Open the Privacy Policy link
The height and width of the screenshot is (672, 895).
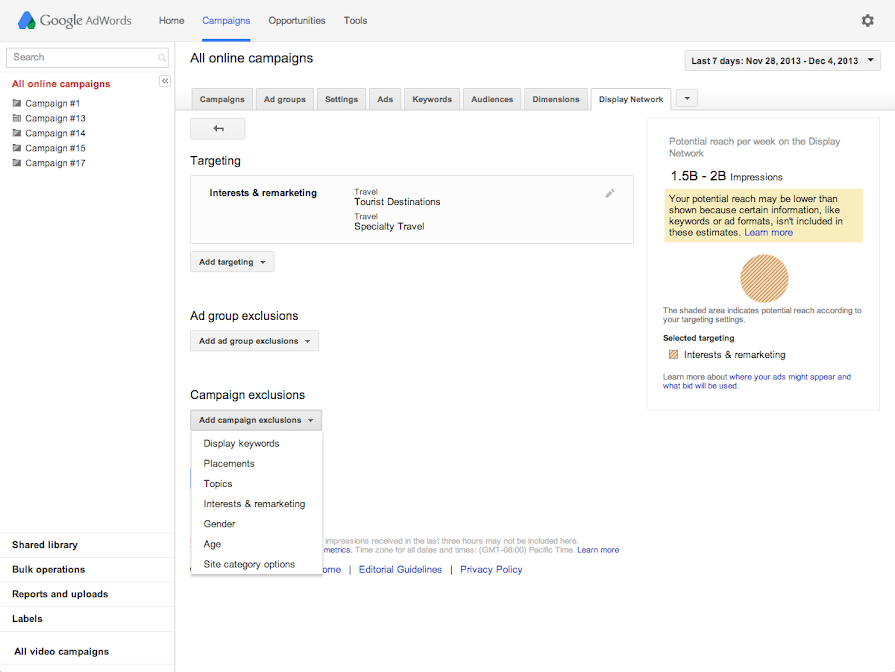pyautogui.click(x=491, y=570)
